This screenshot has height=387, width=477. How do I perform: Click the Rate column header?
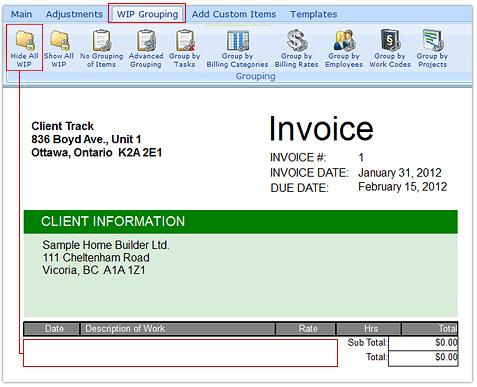pos(306,329)
